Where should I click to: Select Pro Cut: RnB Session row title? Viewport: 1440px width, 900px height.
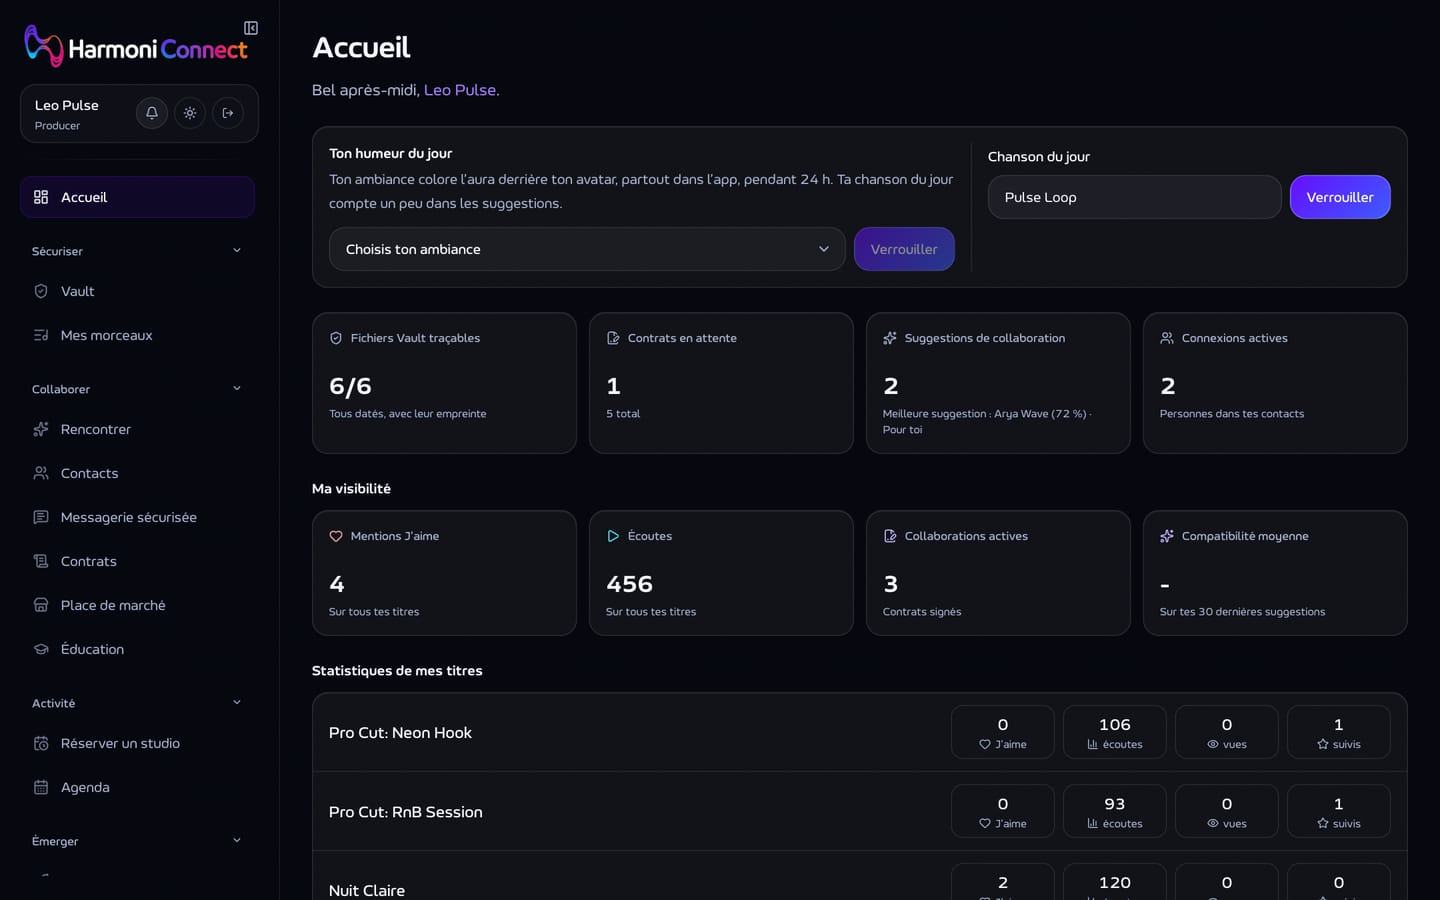pos(405,812)
